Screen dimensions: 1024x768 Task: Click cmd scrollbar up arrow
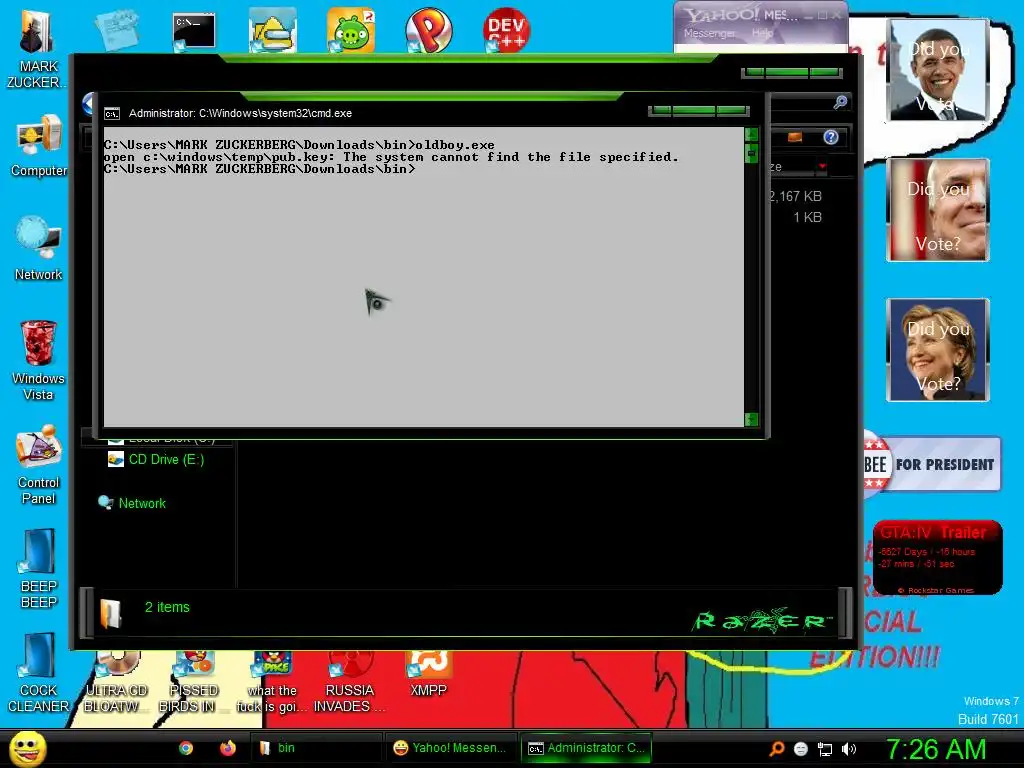[x=752, y=135]
